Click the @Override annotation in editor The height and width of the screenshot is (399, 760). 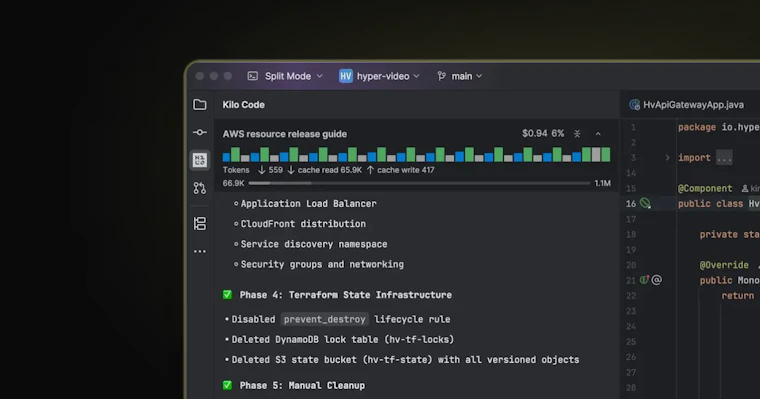point(724,265)
